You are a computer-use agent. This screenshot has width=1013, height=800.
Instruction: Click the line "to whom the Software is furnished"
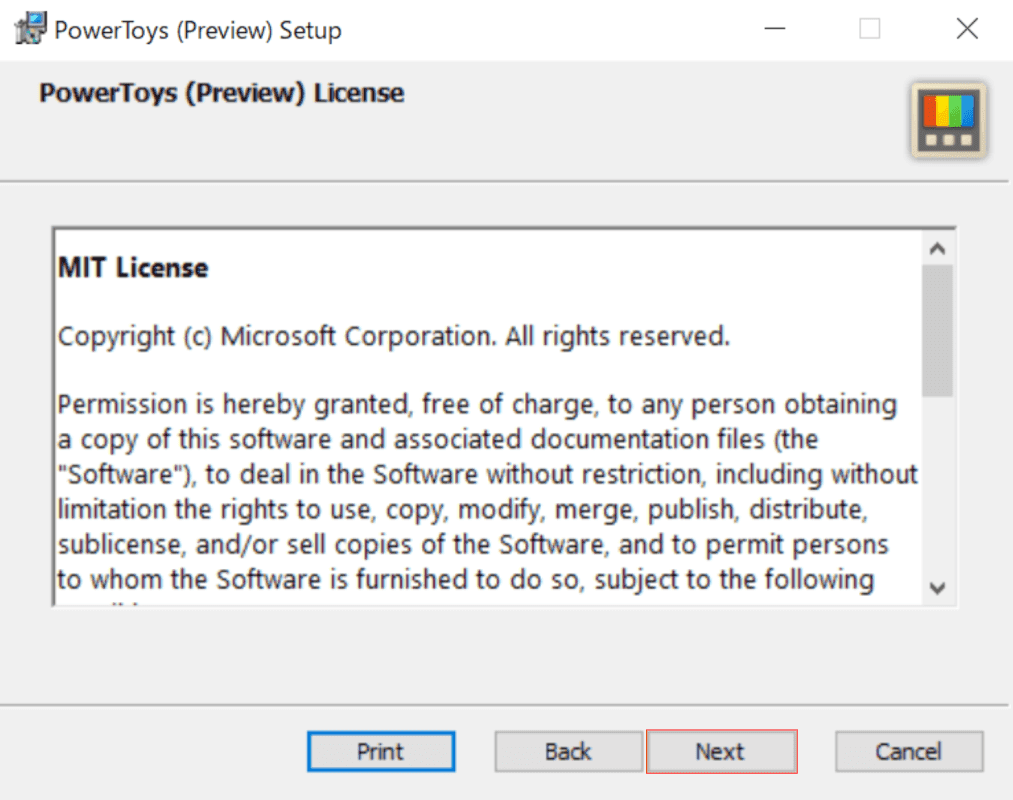click(x=466, y=580)
